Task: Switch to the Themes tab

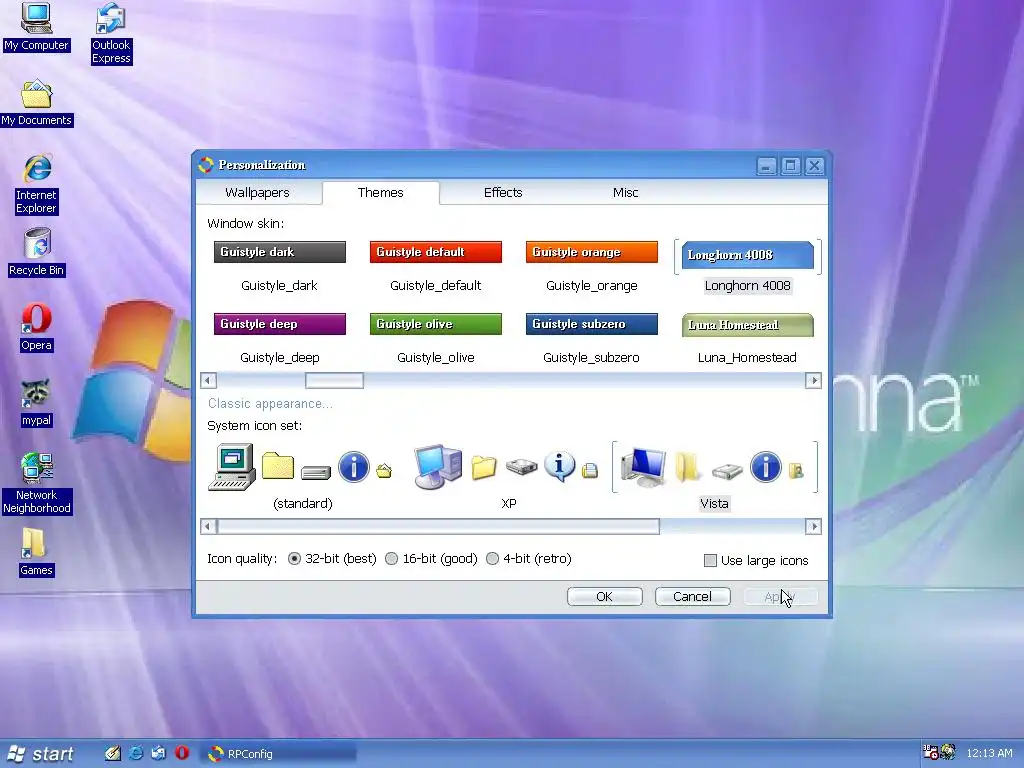Action: click(381, 193)
